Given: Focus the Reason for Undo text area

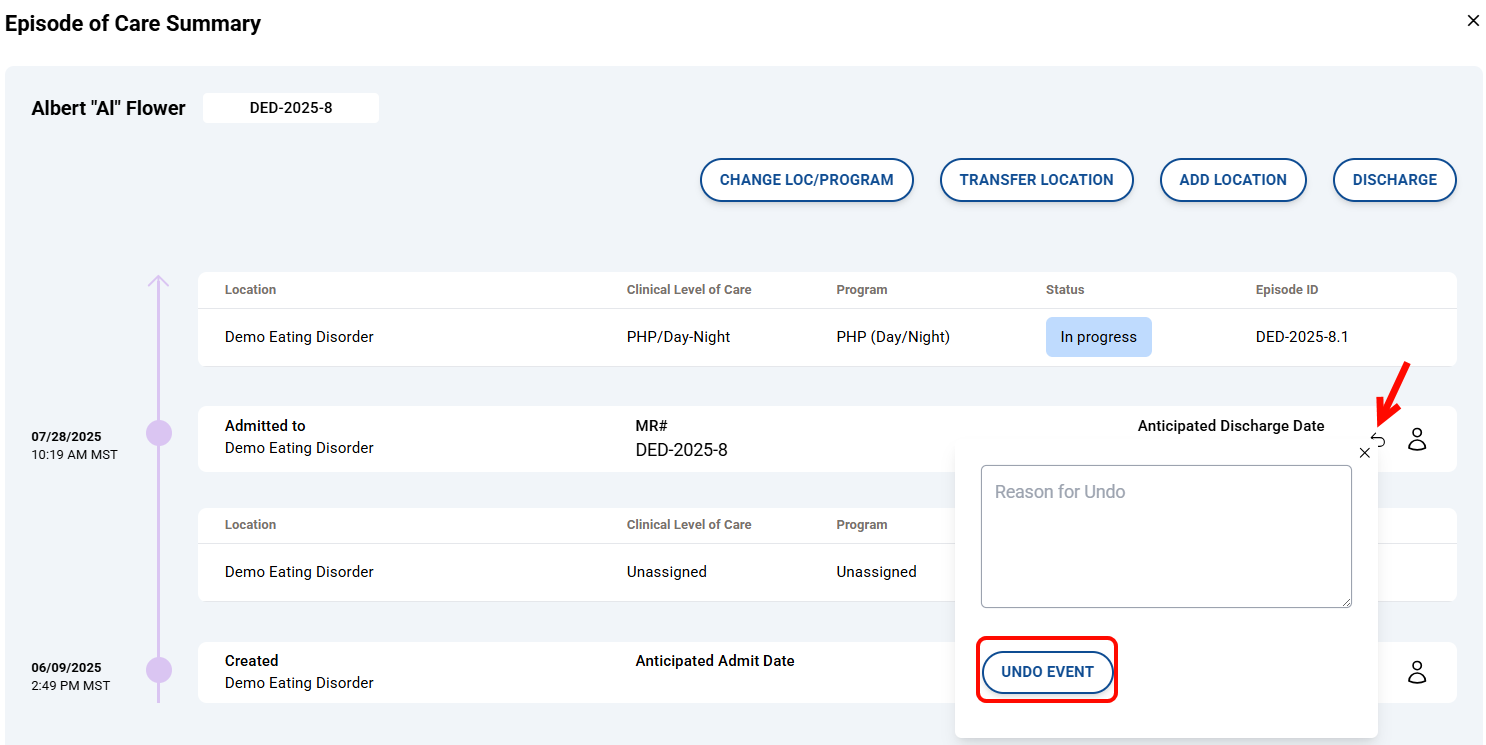Looking at the screenshot, I should click(x=1165, y=535).
